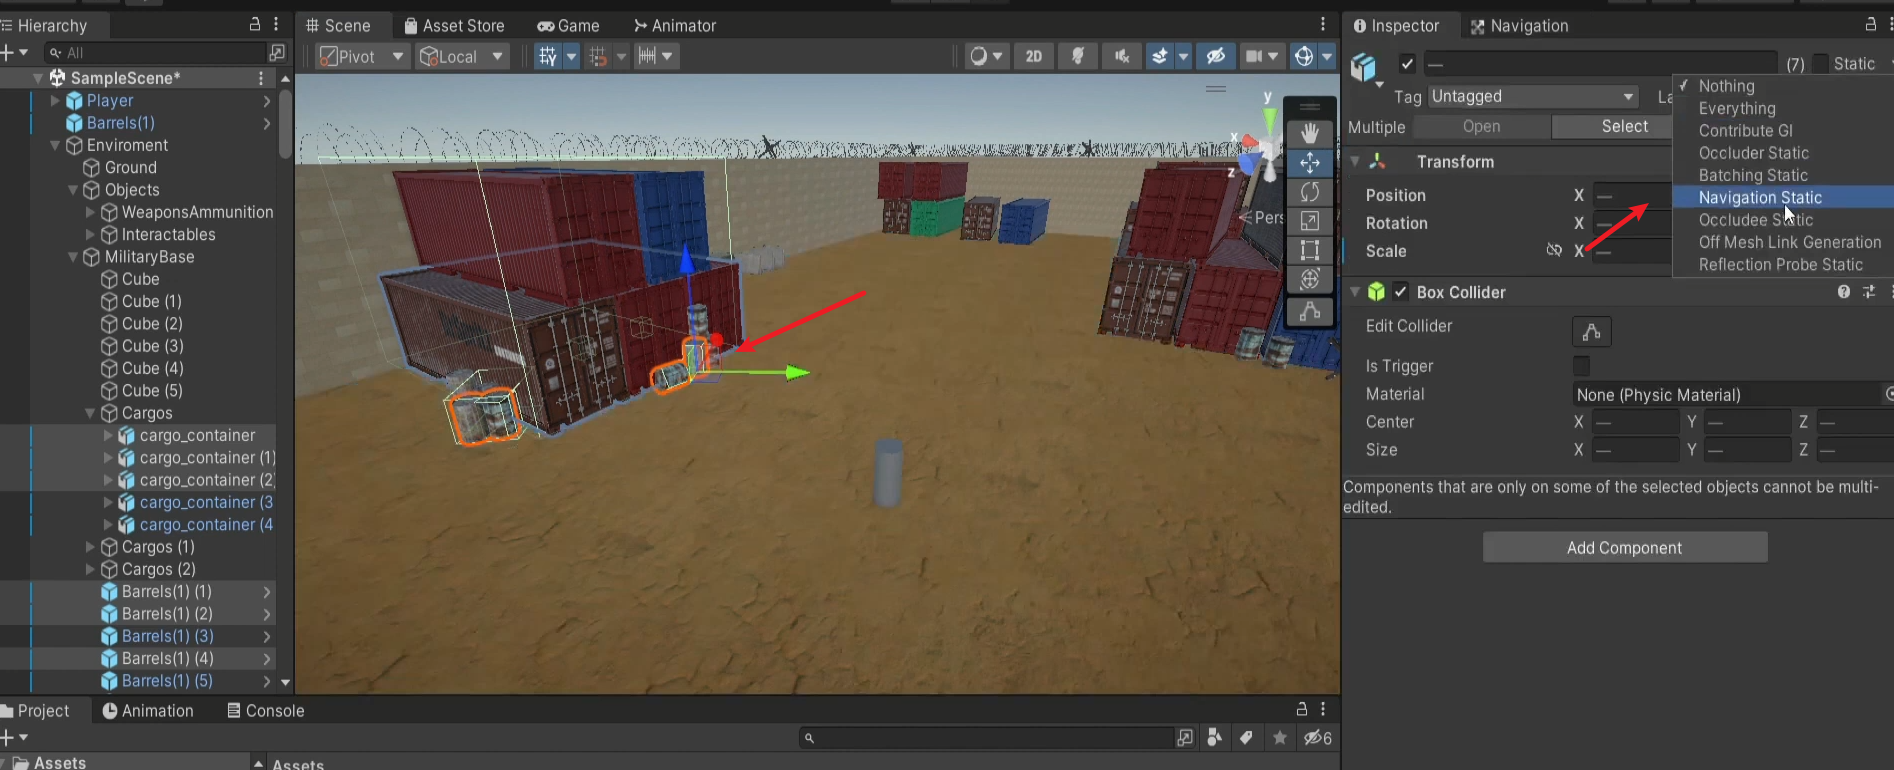Select the Scale tool
This screenshot has width=1894, height=770.
coord(1309,220)
